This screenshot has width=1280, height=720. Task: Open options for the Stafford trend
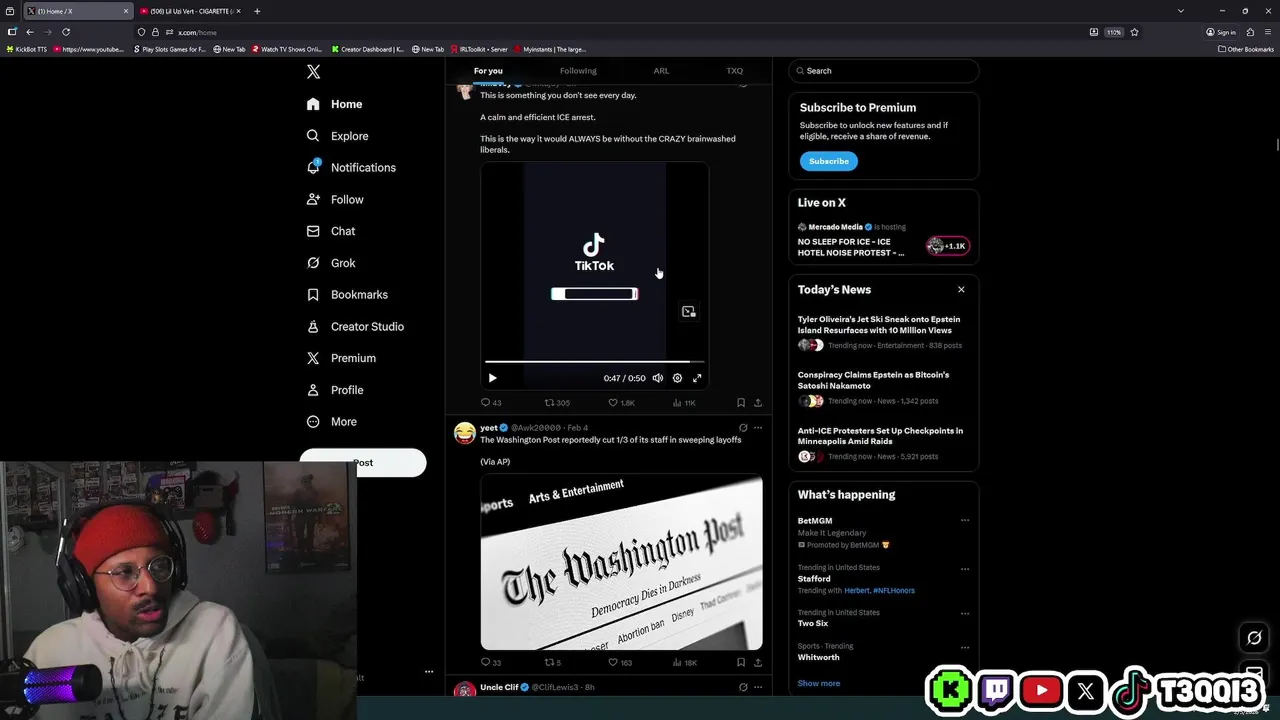tap(965, 569)
